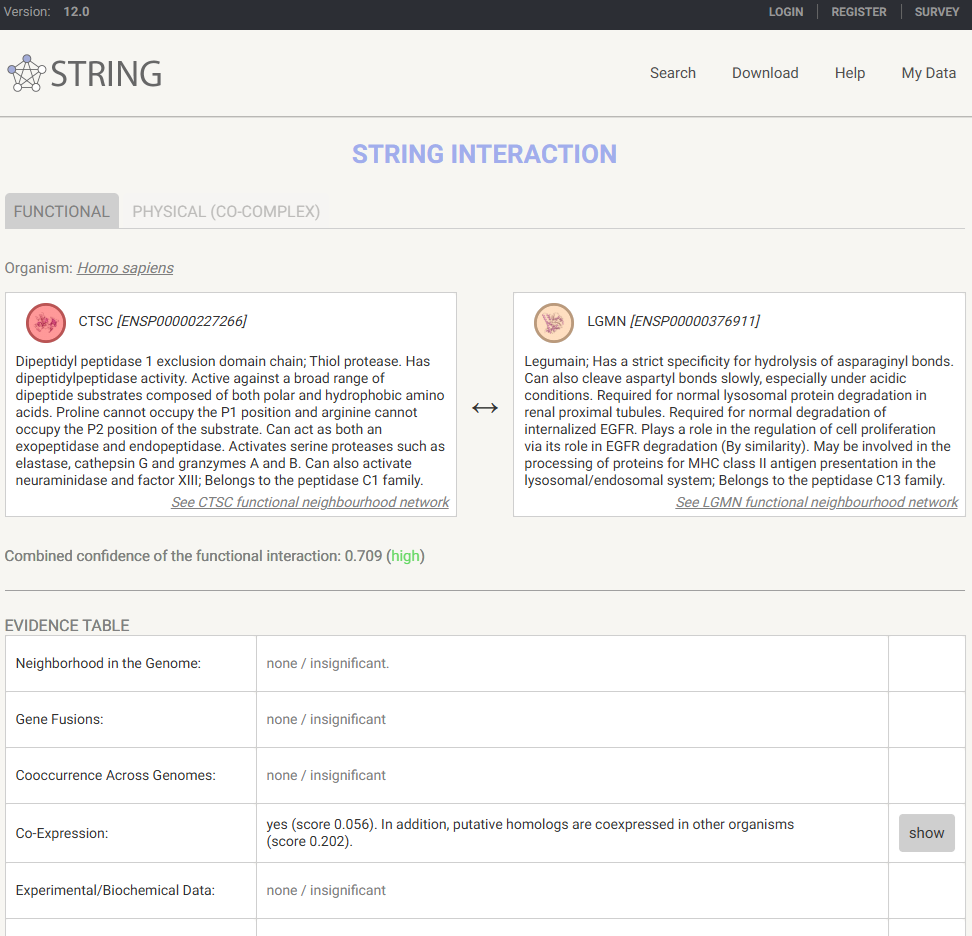Screen dimensions: 972x936
Task: Switch to the Functional tab
Action: pos(62,211)
